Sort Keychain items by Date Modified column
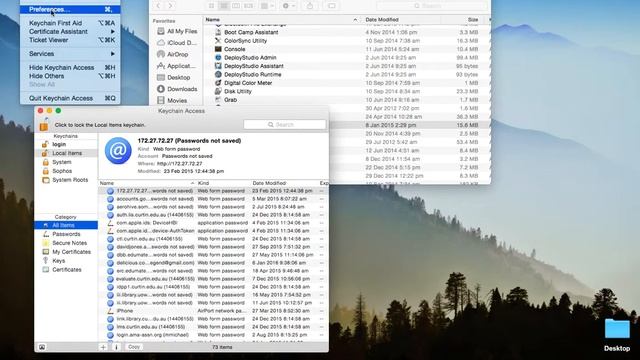640x360 pixels. [284, 183]
